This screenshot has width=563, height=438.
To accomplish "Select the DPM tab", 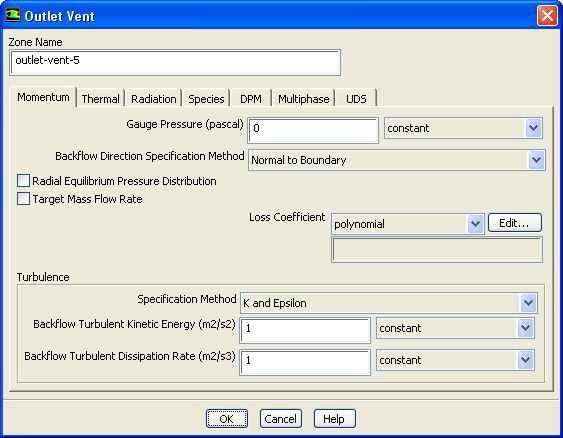I will [251, 98].
